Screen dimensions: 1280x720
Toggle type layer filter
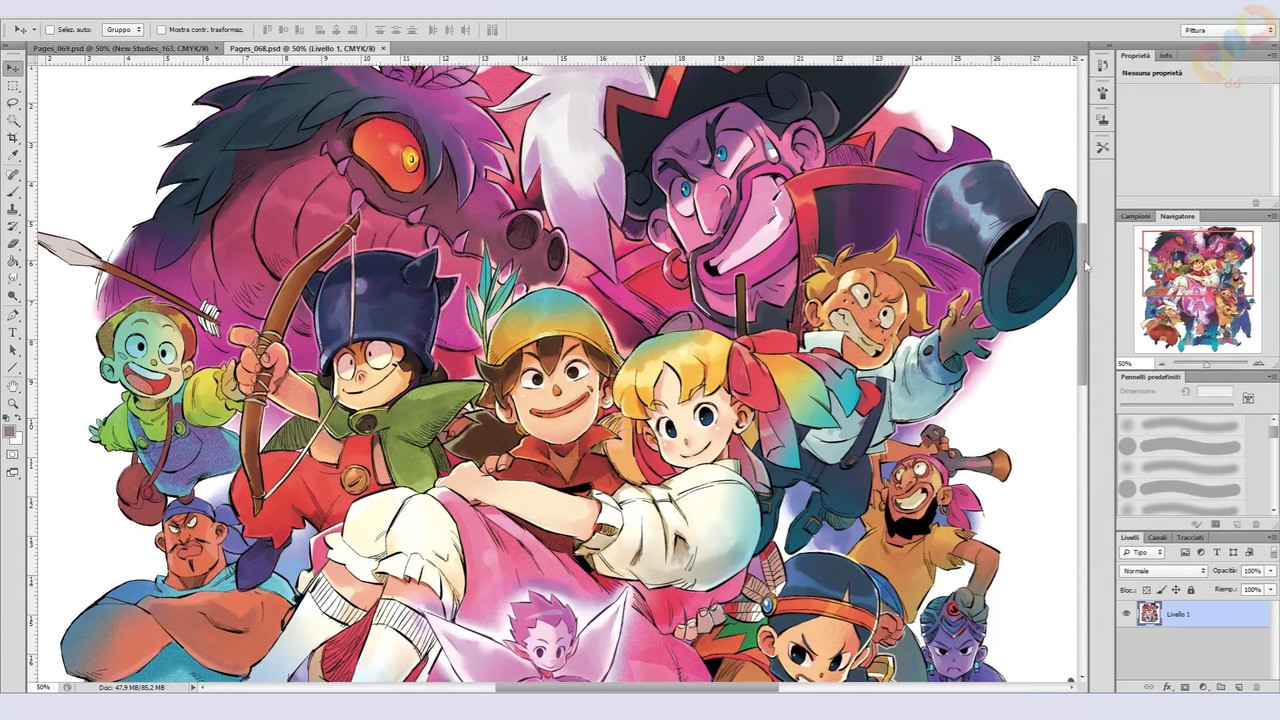[x=1217, y=552]
